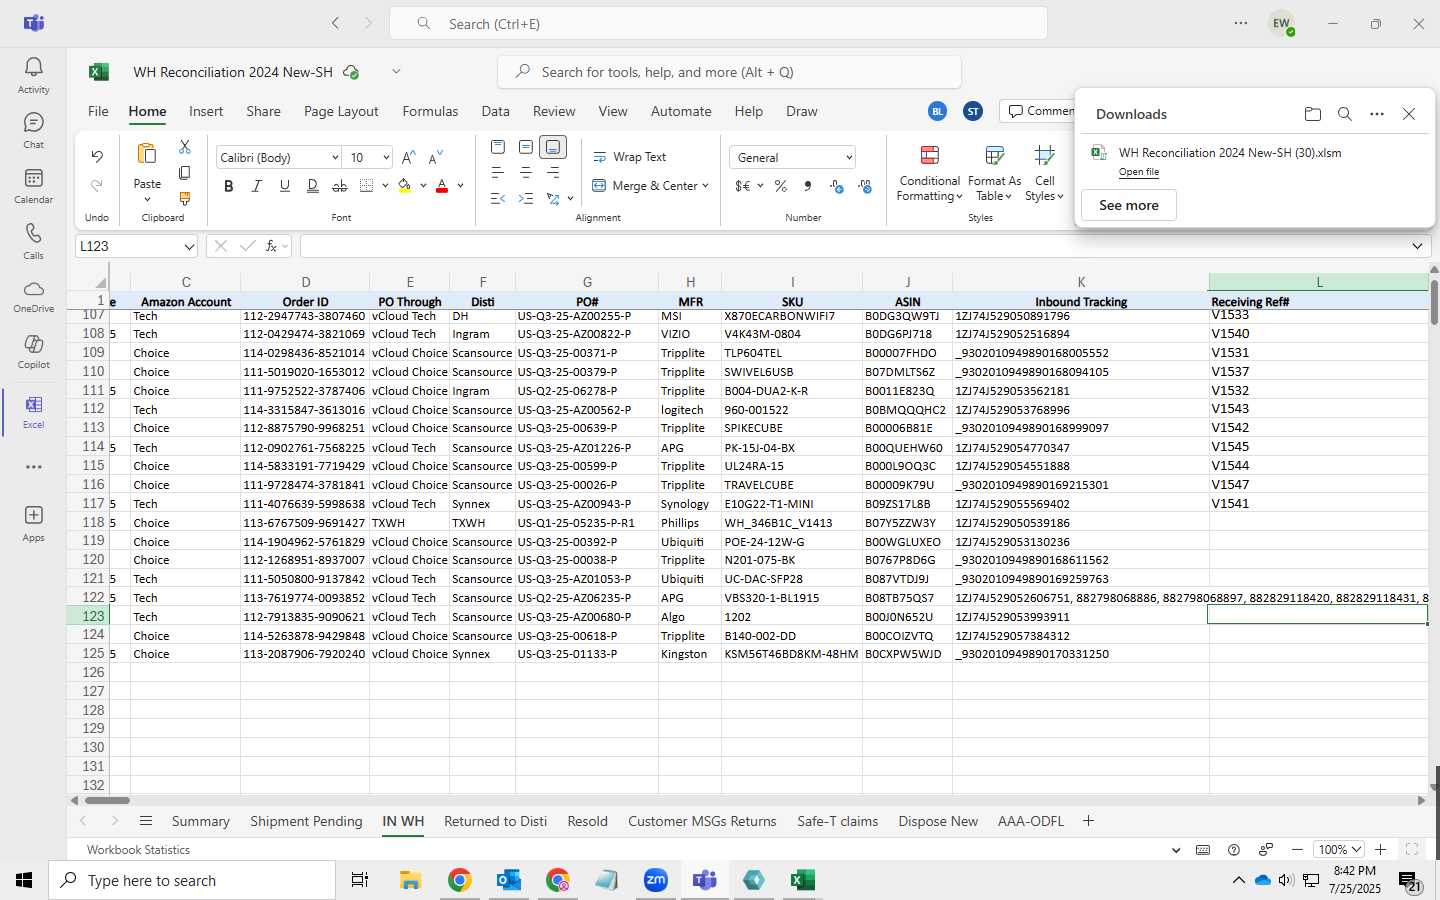Screen dimensions: 1440x900
Task: Toggle Double Underline formatting
Action: [313, 186]
